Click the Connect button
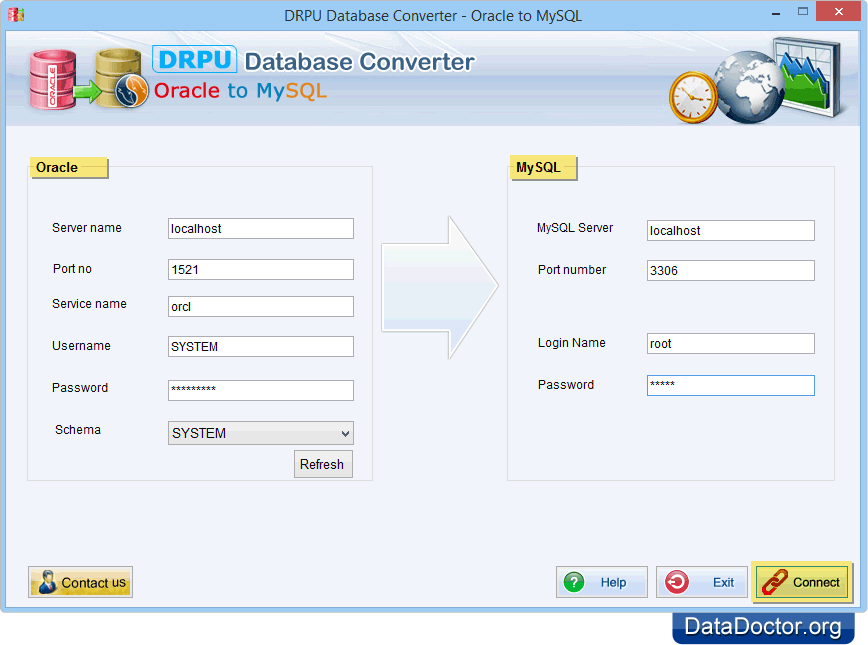This screenshot has height=645, width=868. coord(802,582)
